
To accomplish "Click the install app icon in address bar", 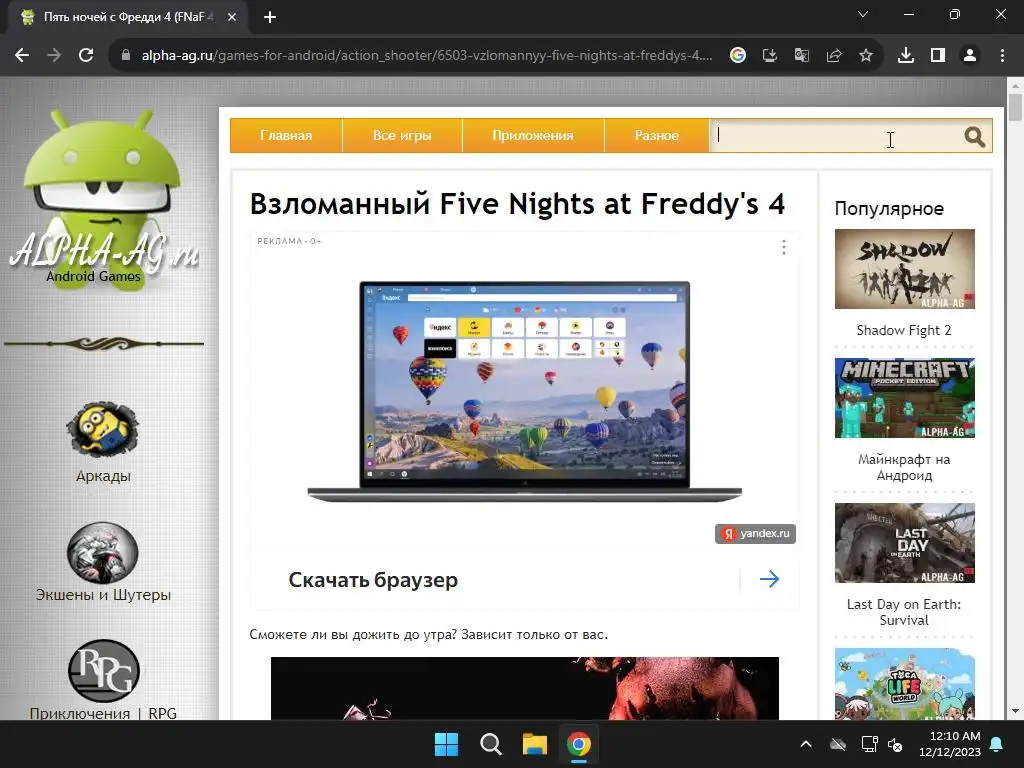I will coord(770,56).
